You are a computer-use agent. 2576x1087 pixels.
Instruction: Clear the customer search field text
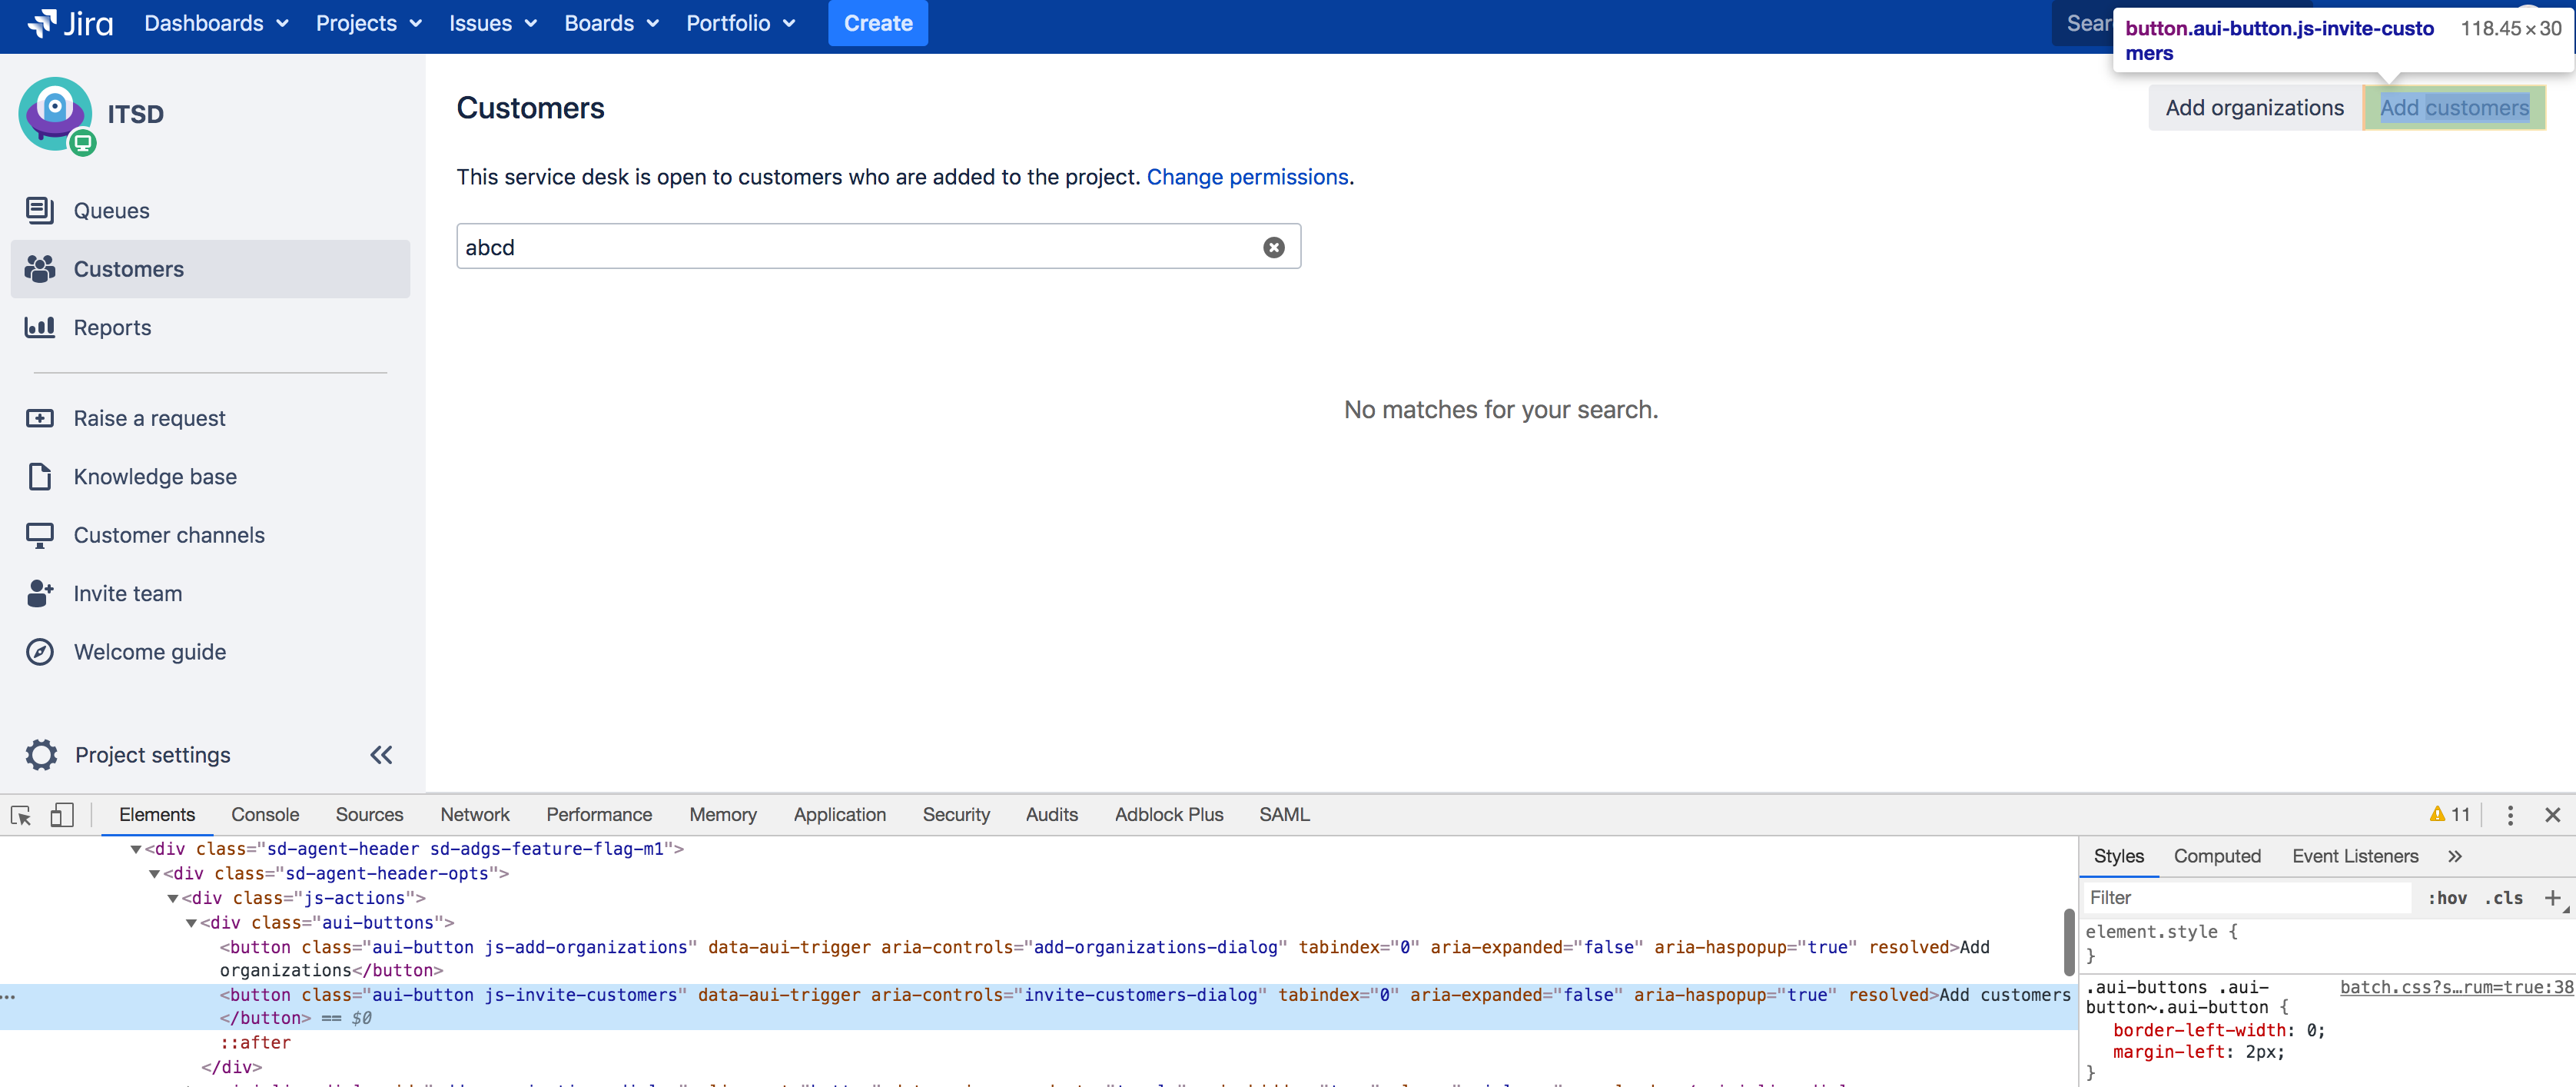1273,247
